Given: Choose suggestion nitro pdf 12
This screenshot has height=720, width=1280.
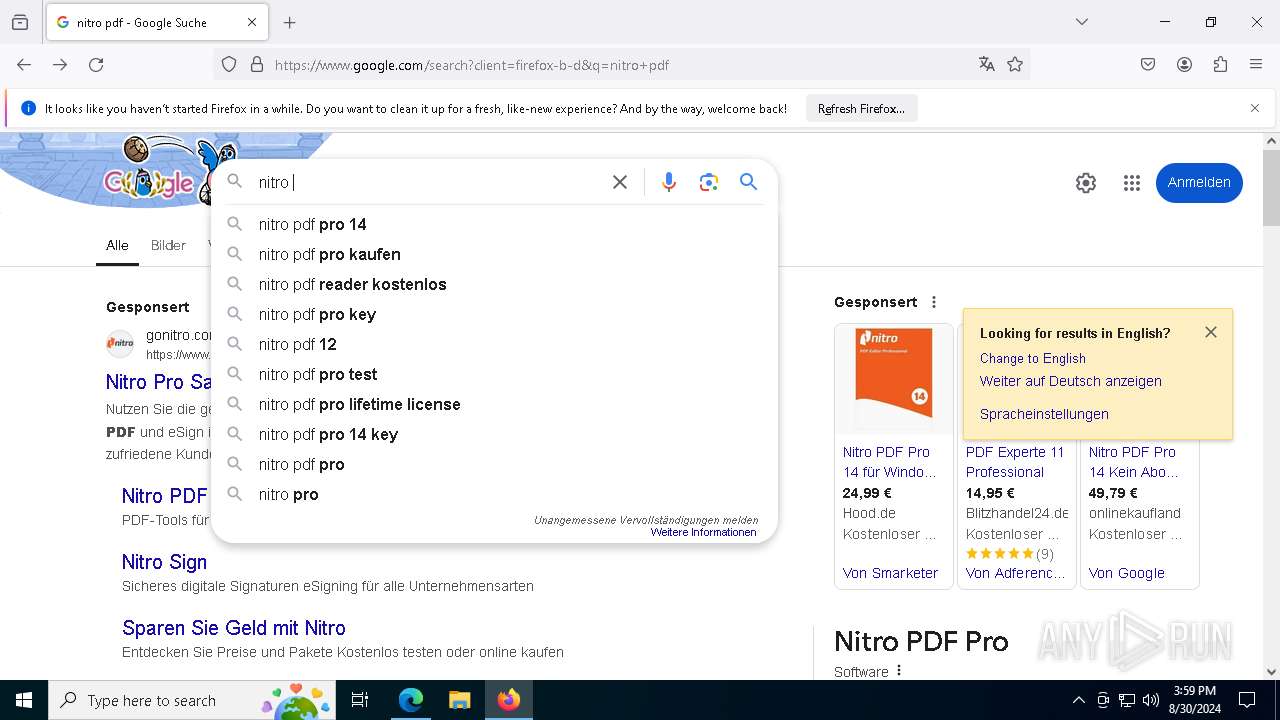Looking at the screenshot, I should 494,344.
